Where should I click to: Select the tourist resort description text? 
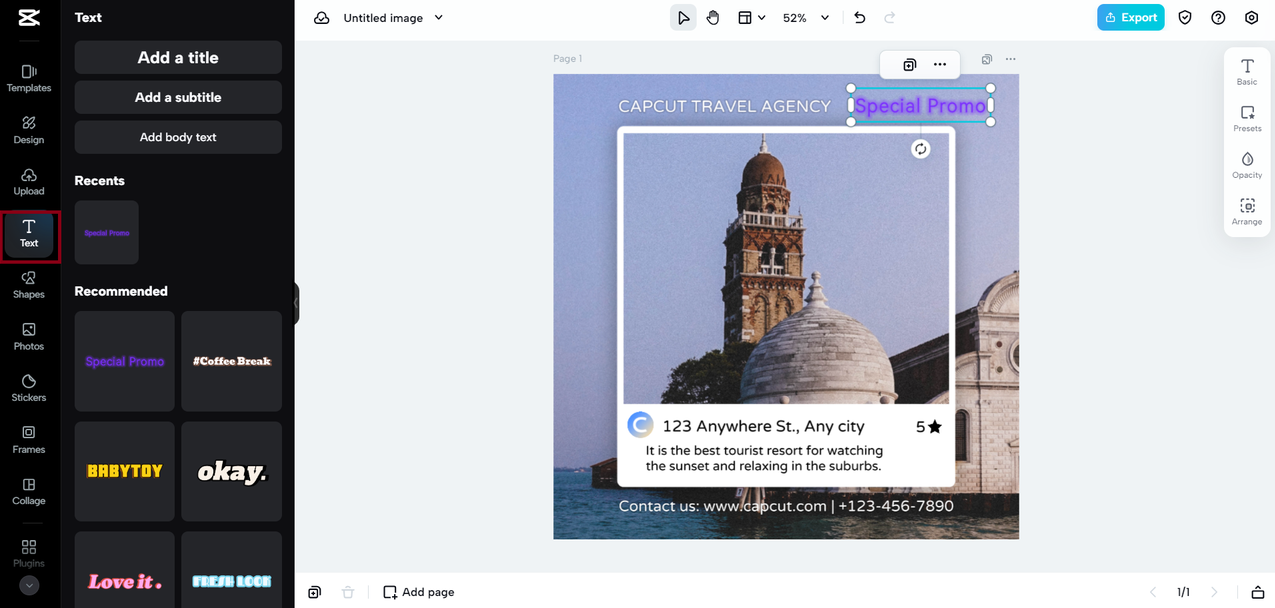coord(764,458)
